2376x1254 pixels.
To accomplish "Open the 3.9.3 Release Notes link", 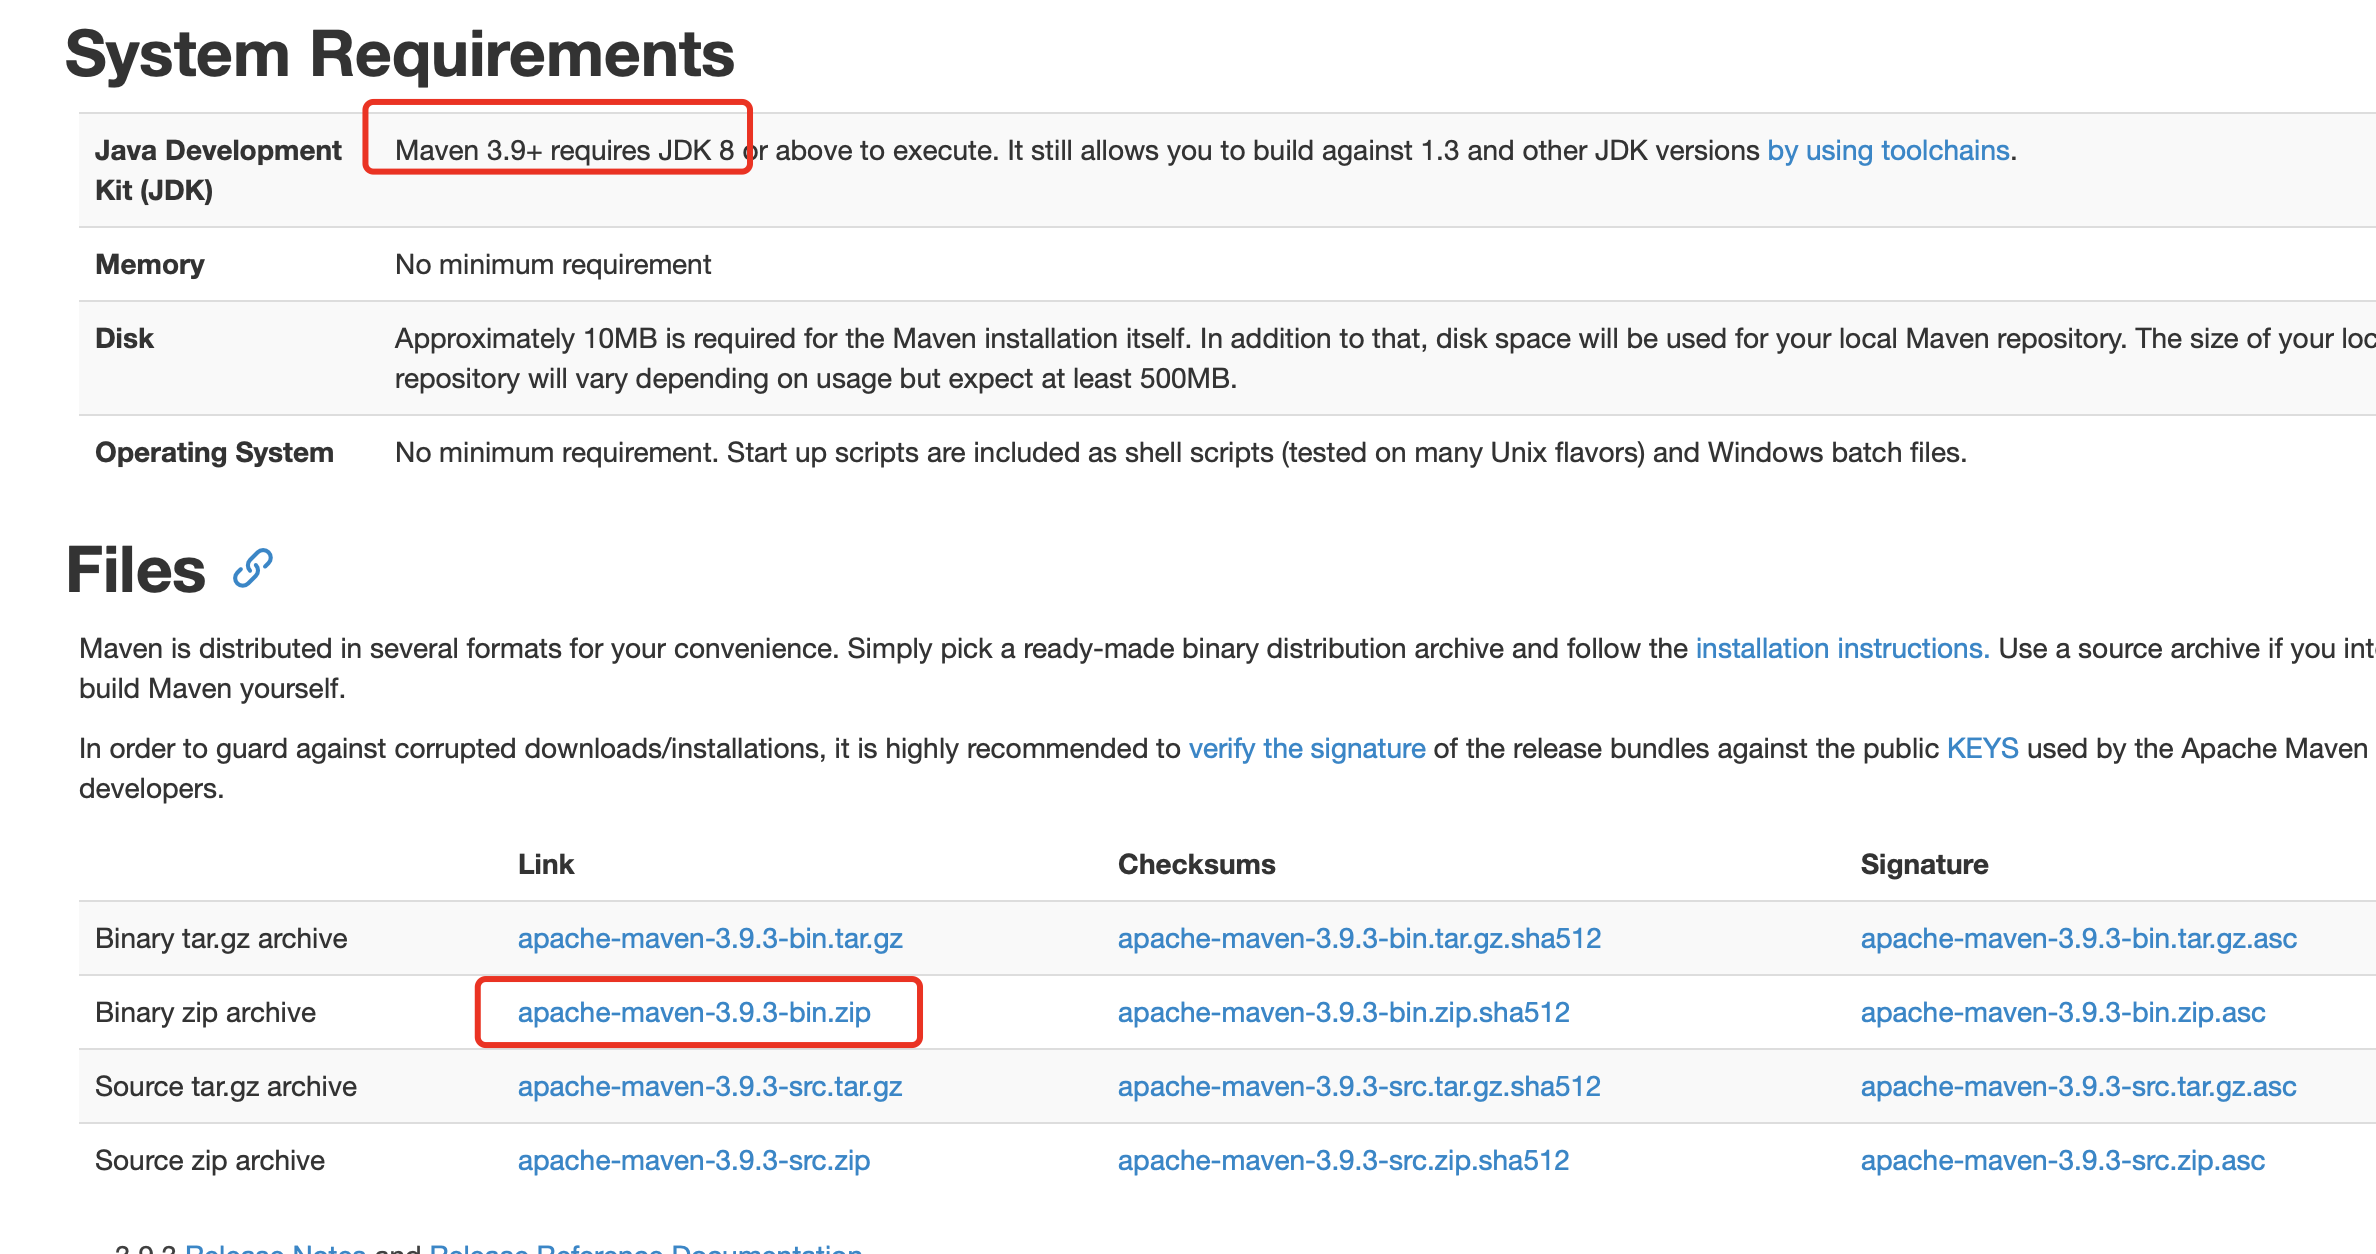I will point(275,1247).
